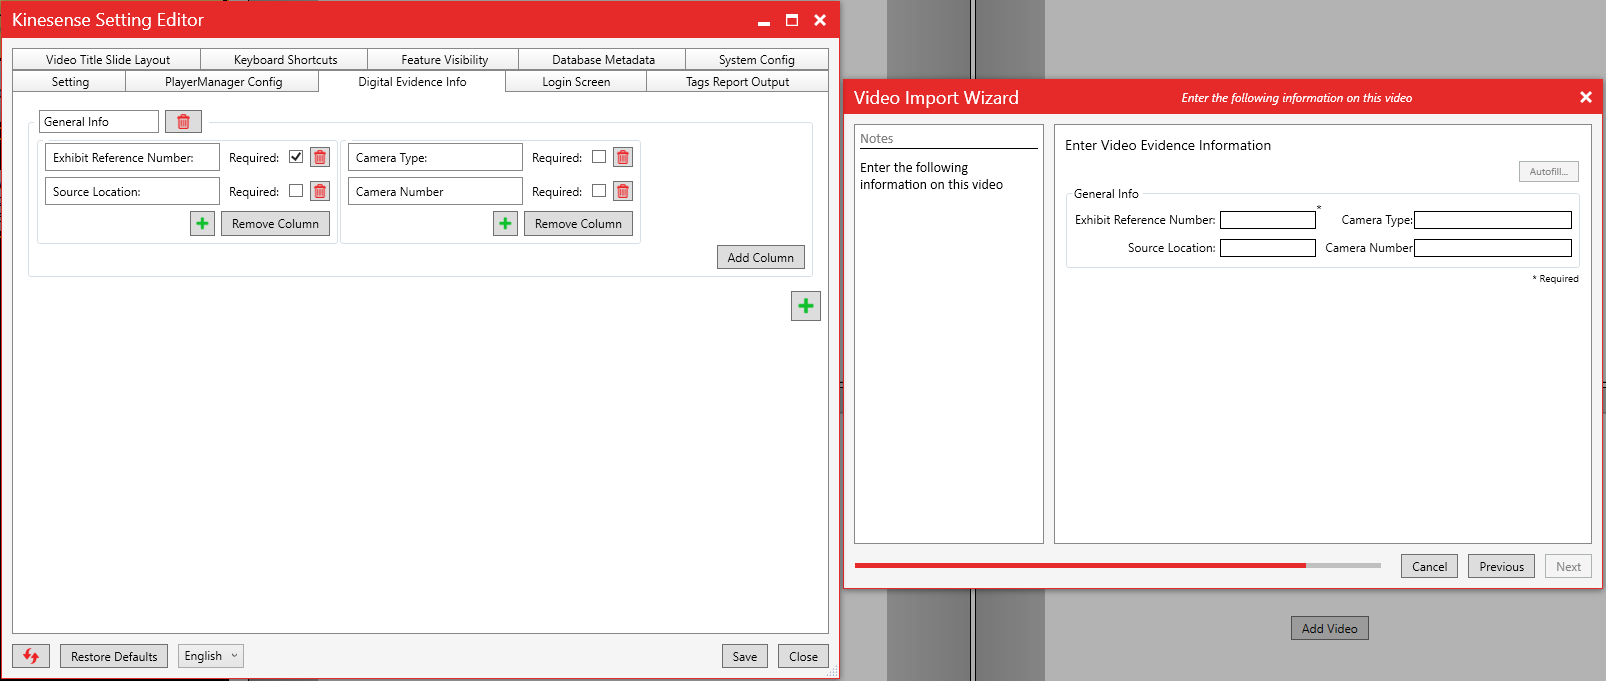
Task: Remove the Camera Number field via trash icon
Action: (x=623, y=191)
